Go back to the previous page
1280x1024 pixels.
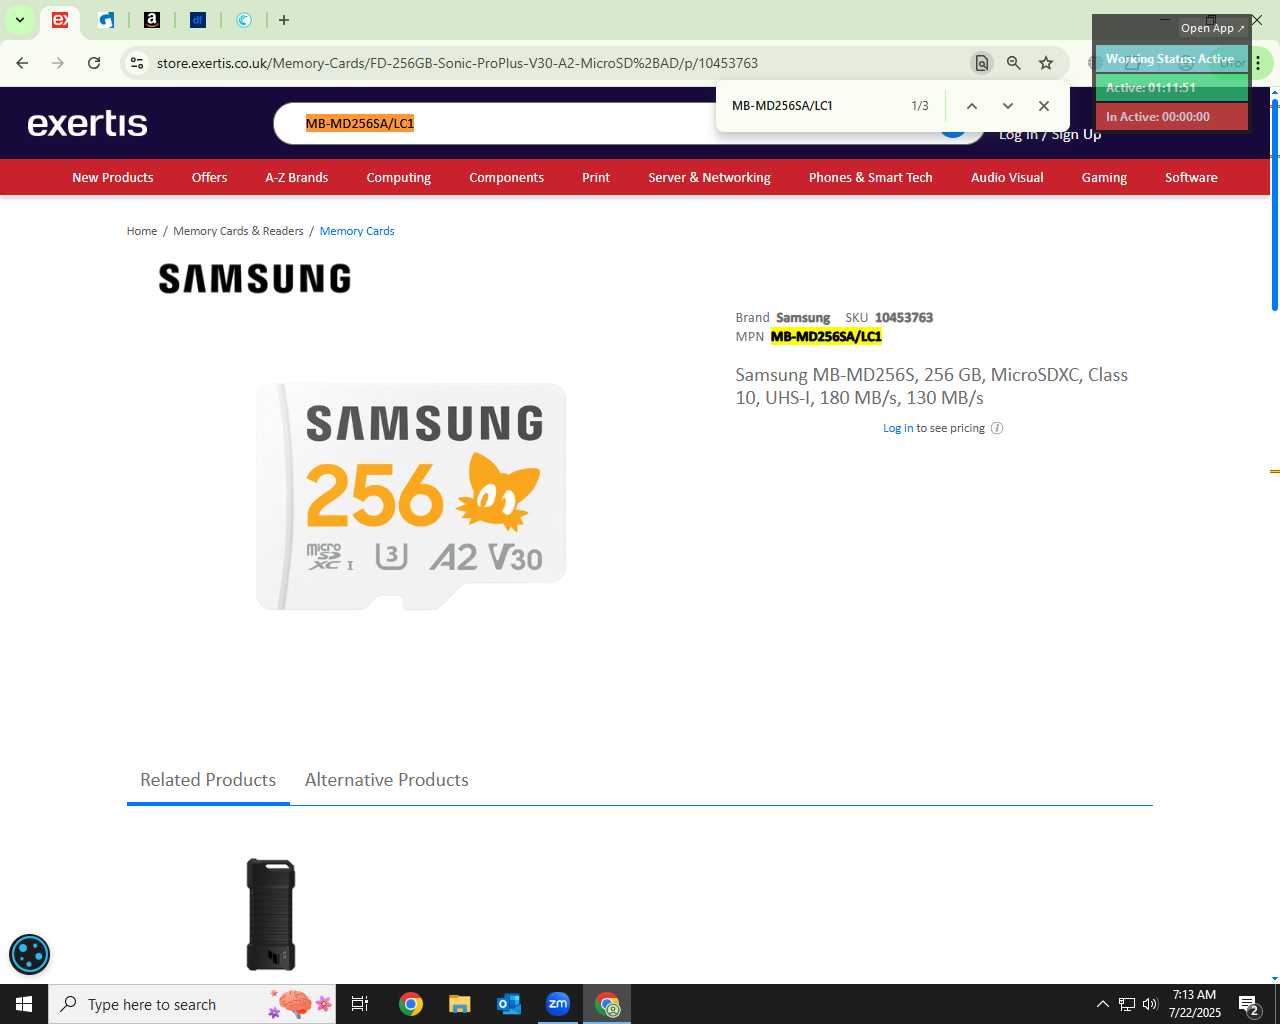click(x=22, y=63)
